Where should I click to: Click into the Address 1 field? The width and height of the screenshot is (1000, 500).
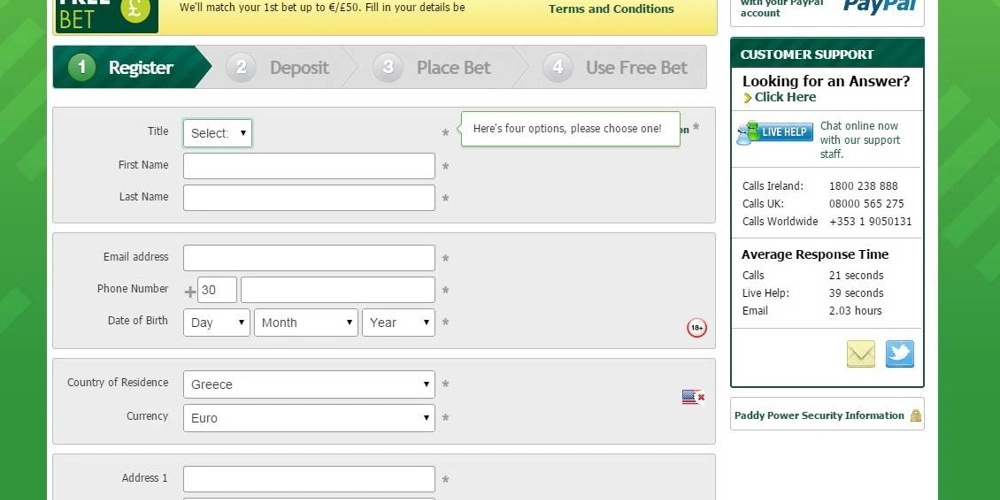(309, 479)
